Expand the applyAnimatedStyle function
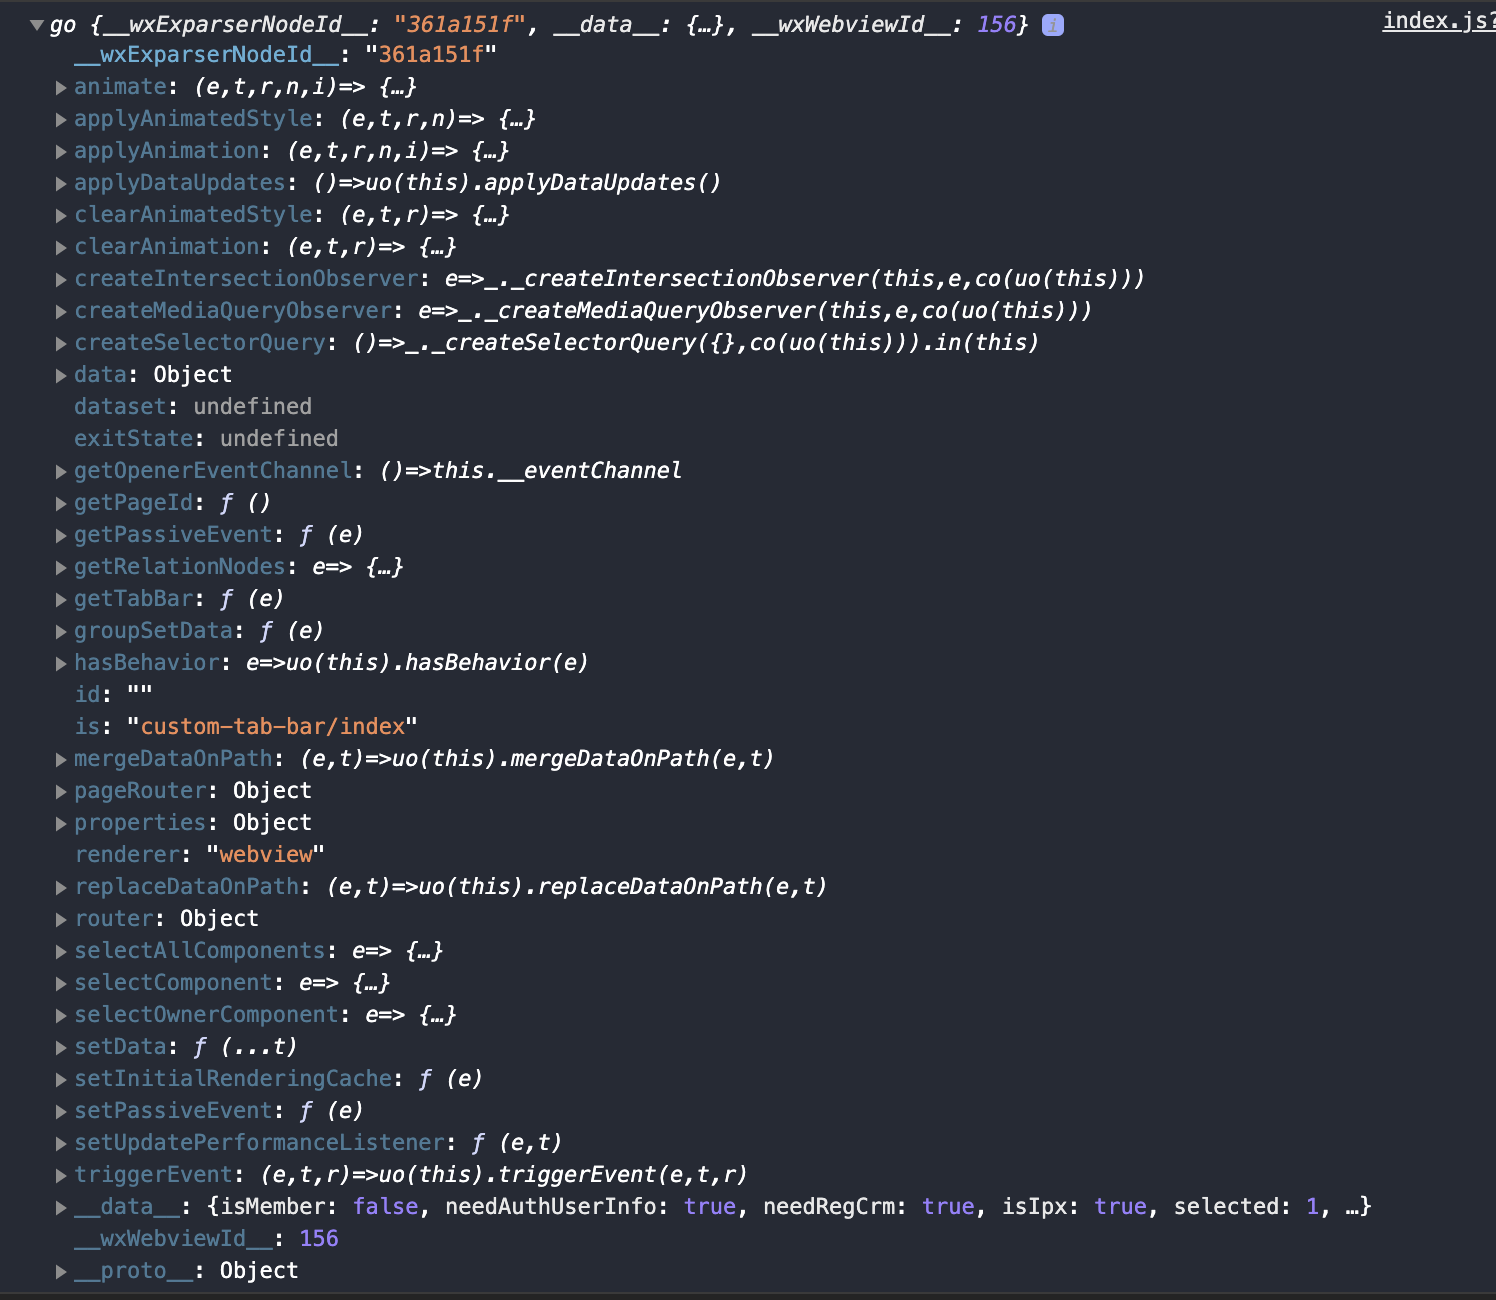This screenshot has height=1300, width=1496. tap(61, 120)
